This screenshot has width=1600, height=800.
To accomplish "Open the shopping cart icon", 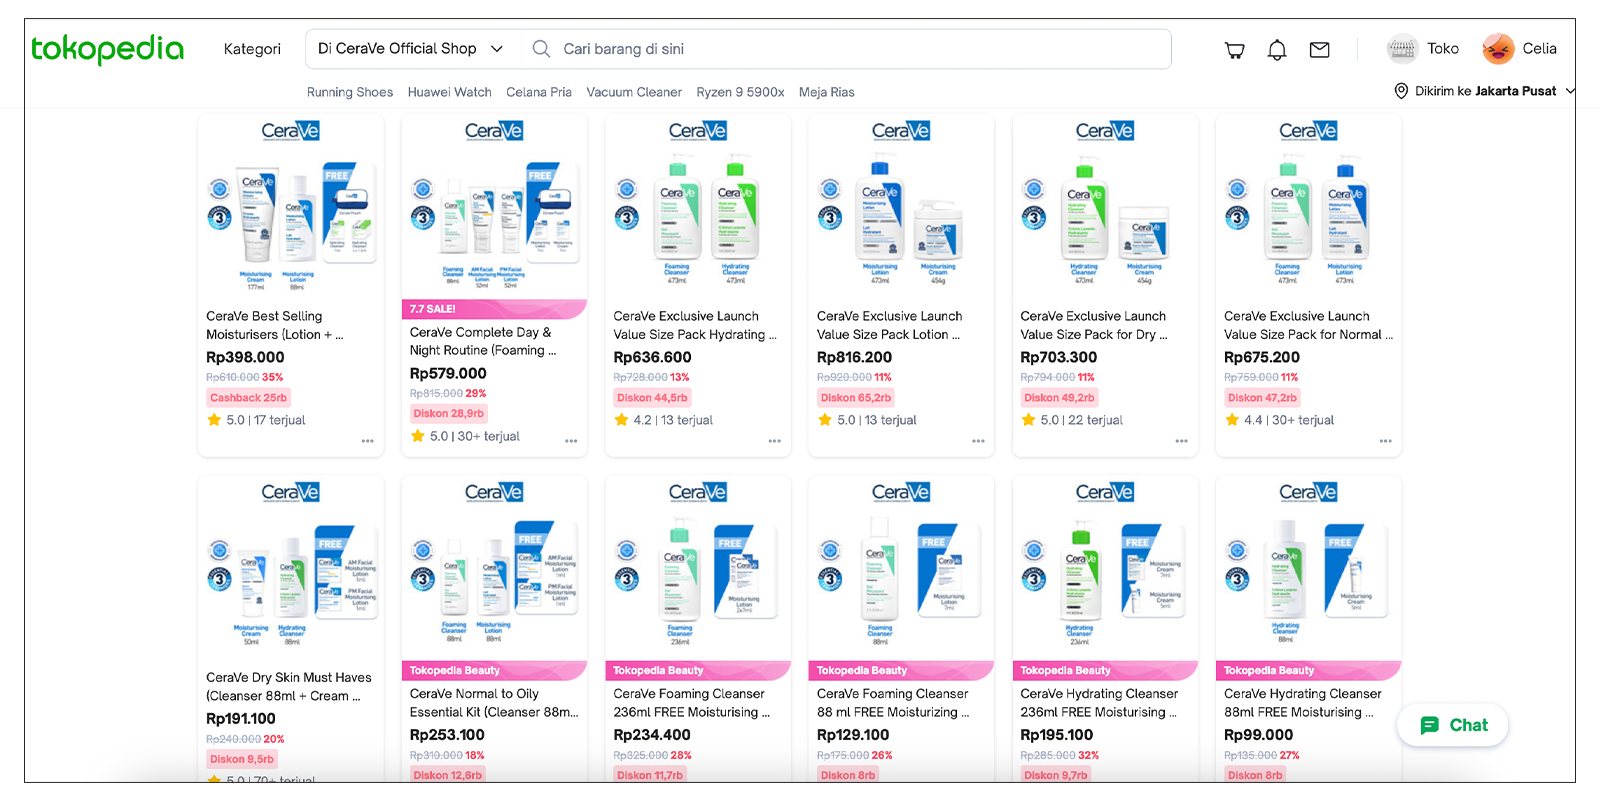I will (x=1234, y=48).
